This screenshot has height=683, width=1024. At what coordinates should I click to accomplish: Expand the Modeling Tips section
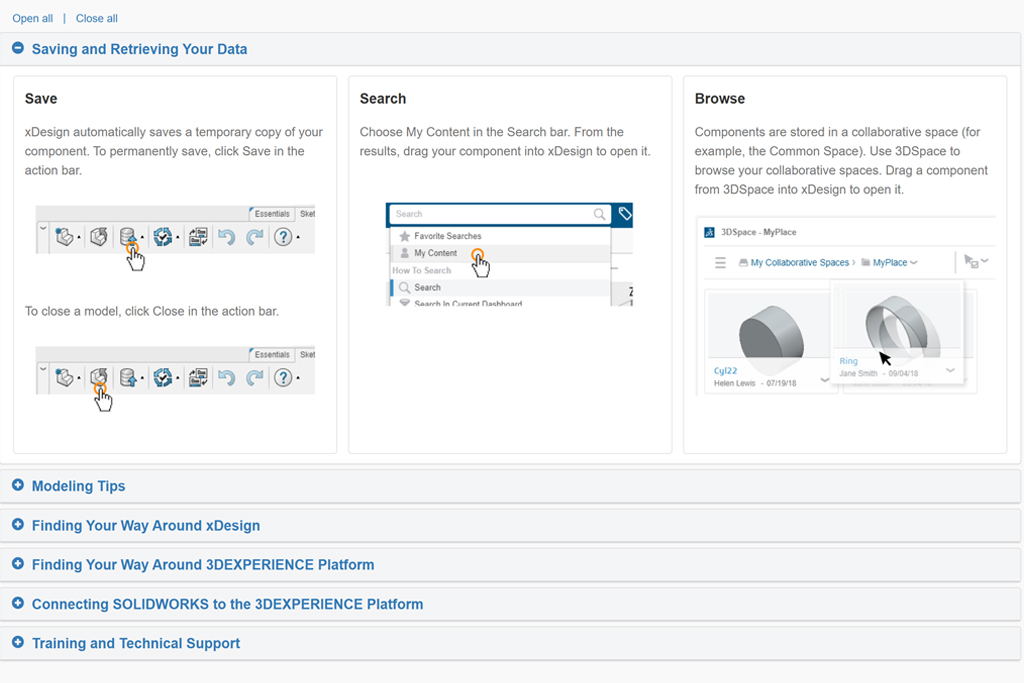(x=18, y=485)
